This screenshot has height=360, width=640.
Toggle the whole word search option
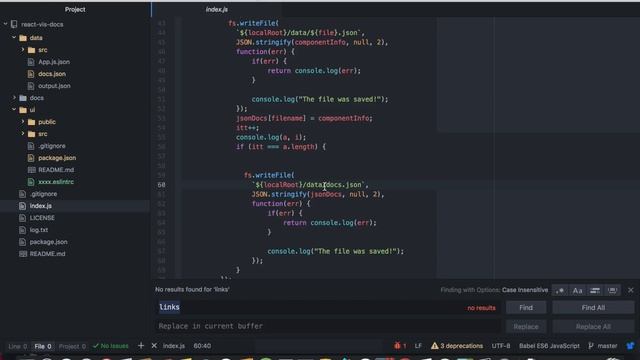612,290
